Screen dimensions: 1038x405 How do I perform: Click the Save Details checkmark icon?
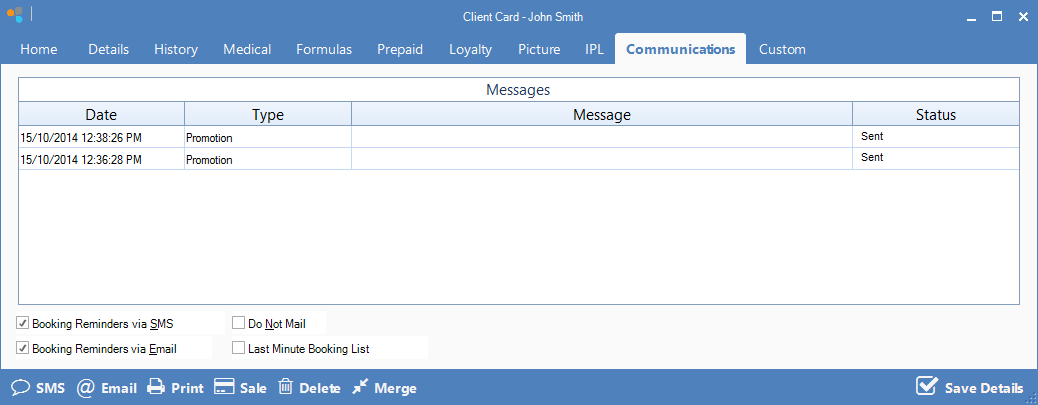(x=927, y=387)
